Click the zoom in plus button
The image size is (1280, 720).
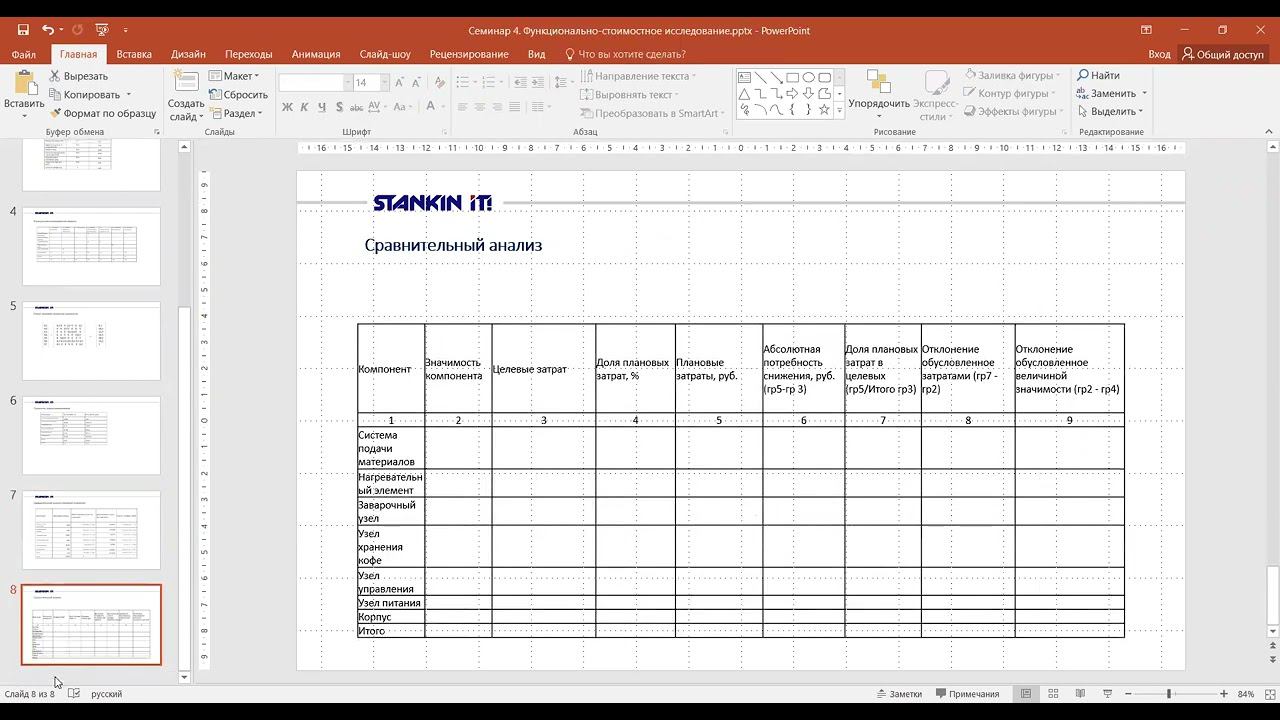[x=1223, y=694]
